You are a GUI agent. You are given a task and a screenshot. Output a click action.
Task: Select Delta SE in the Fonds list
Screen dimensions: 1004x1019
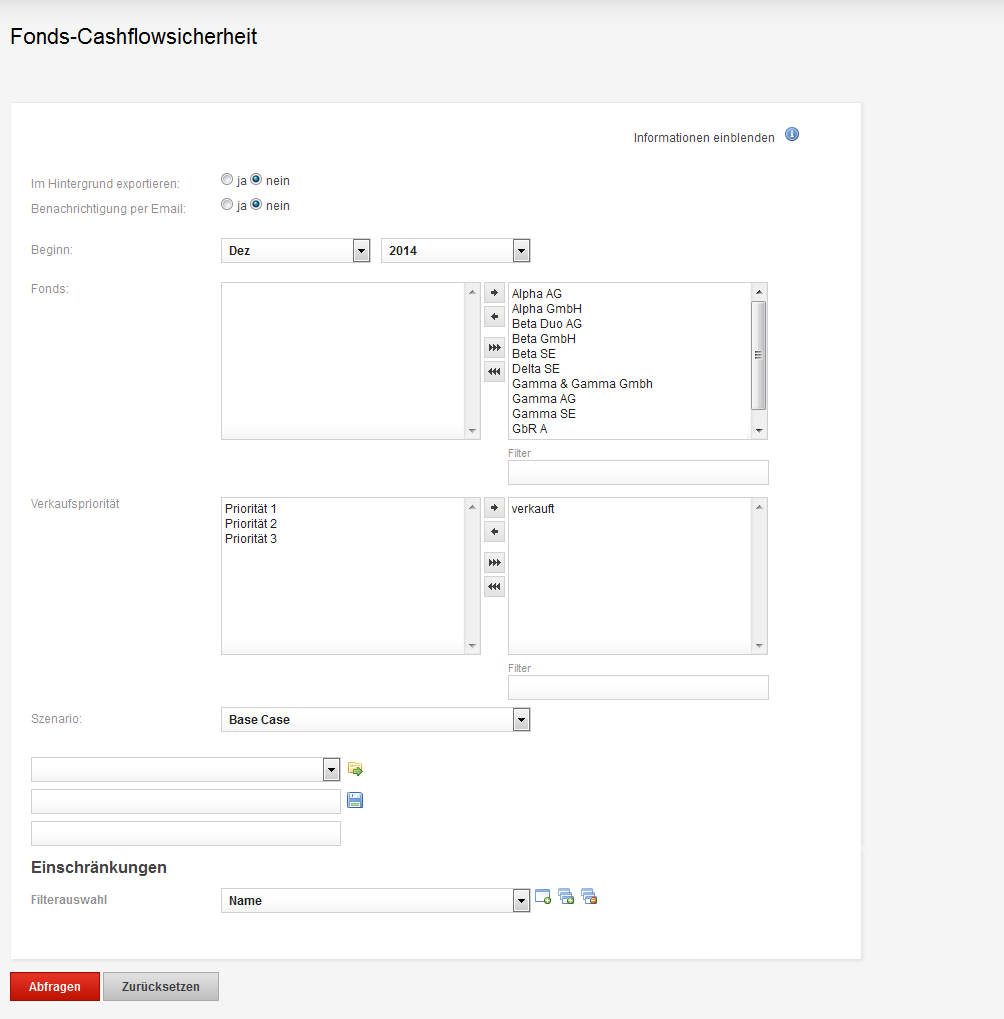click(x=535, y=368)
